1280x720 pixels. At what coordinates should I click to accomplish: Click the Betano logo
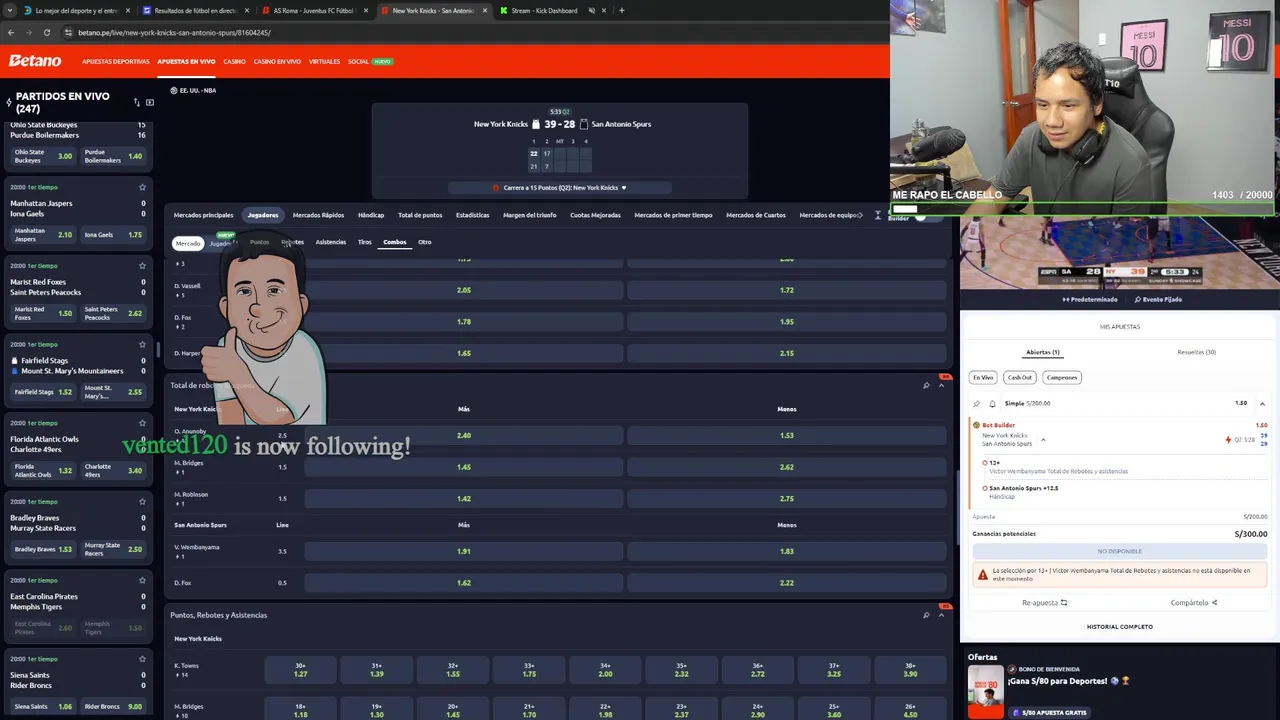[x=35, y=61]
